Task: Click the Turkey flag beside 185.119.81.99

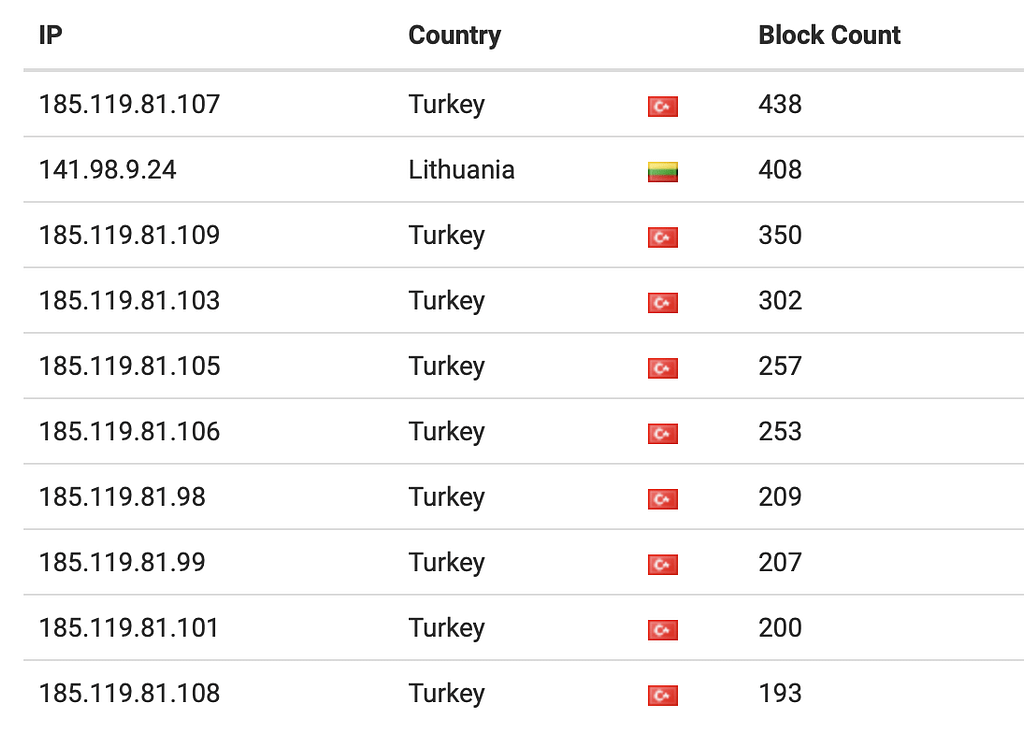Action: (662, 564)
